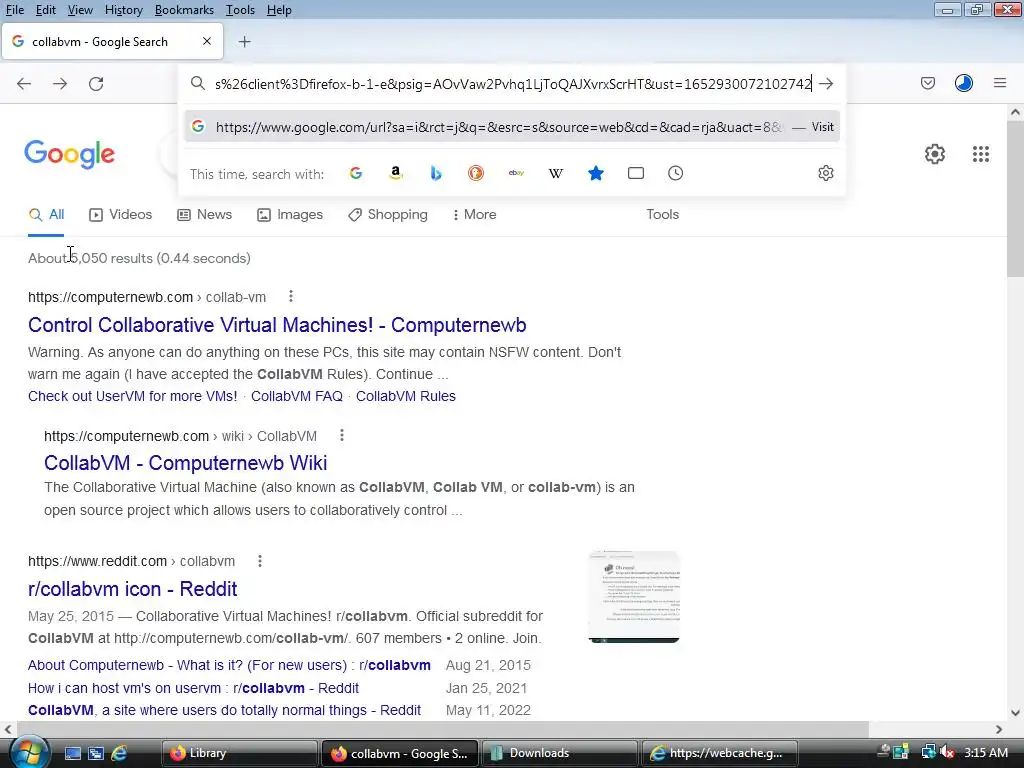Open Google quick settings gear
The height and width of the screenshot is (768, 1024).
click(935, 154)
